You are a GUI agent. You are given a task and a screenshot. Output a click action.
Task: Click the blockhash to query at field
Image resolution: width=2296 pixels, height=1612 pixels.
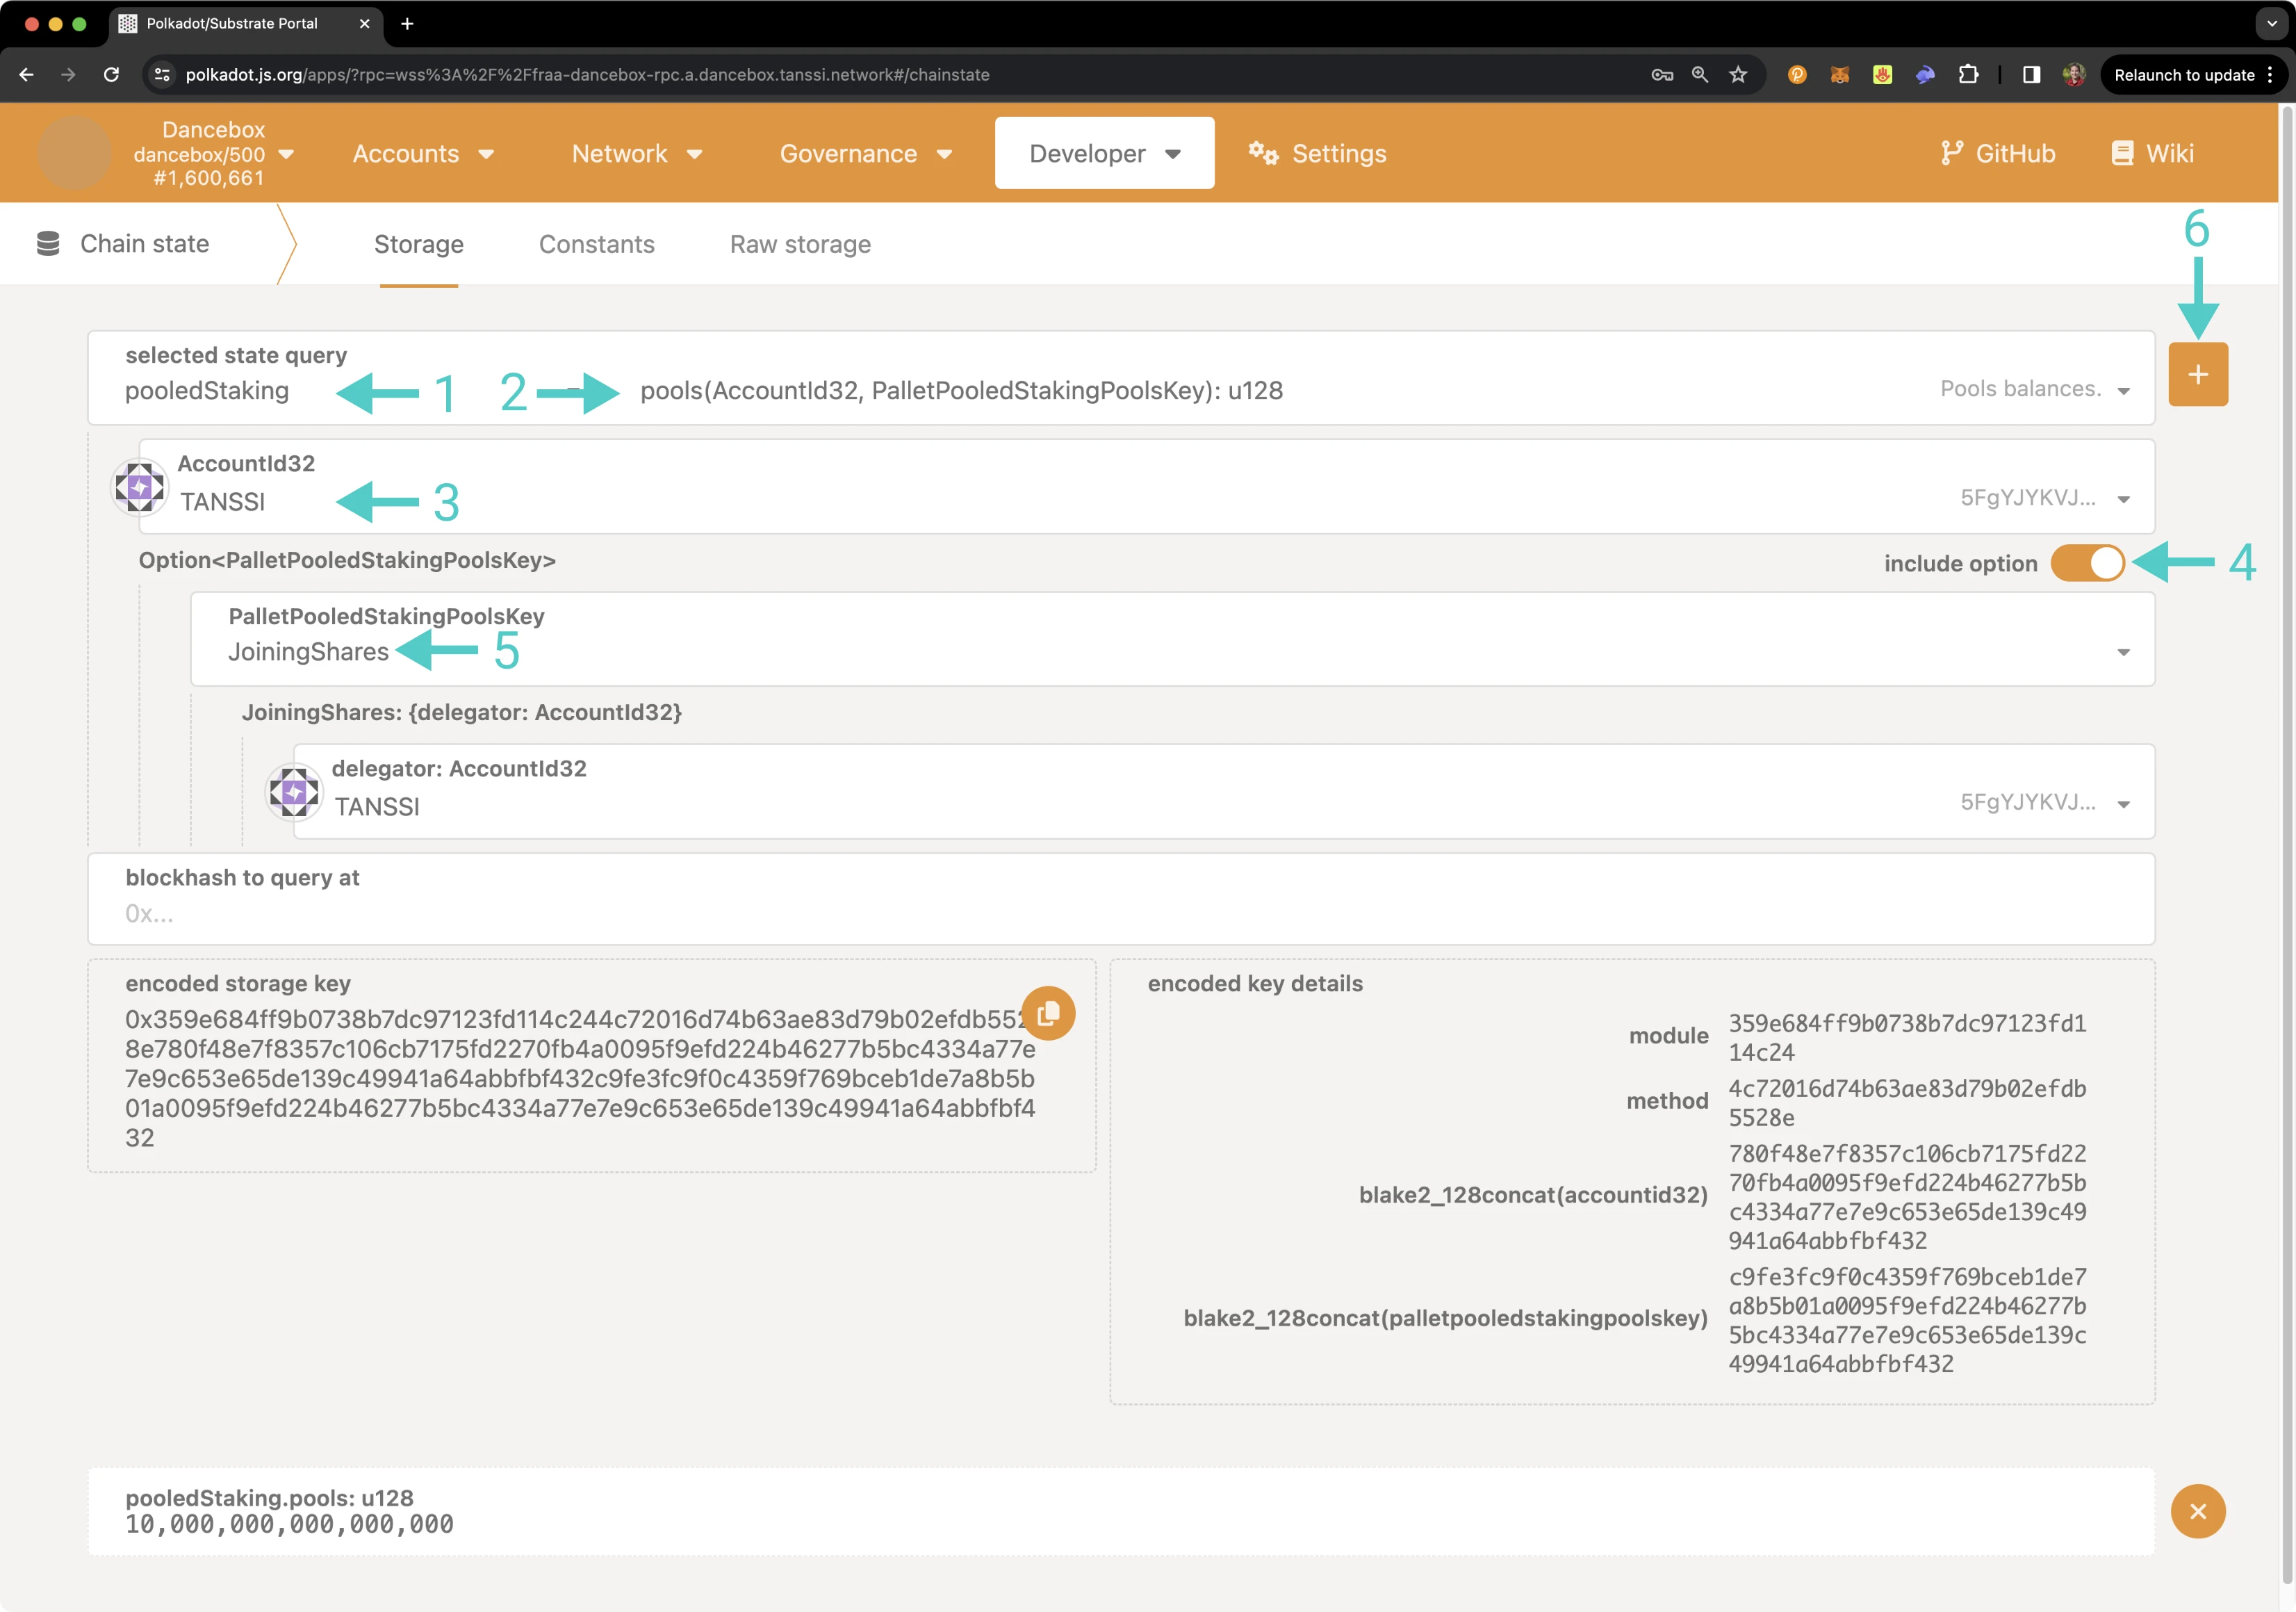tap(1121, 899)
